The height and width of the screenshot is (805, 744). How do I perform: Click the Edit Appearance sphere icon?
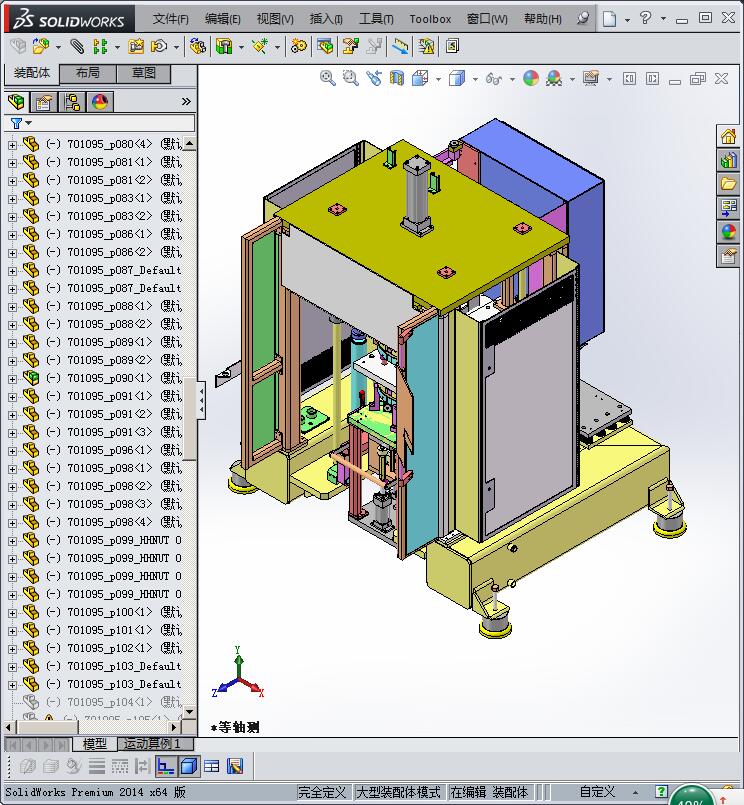point(531,79)
